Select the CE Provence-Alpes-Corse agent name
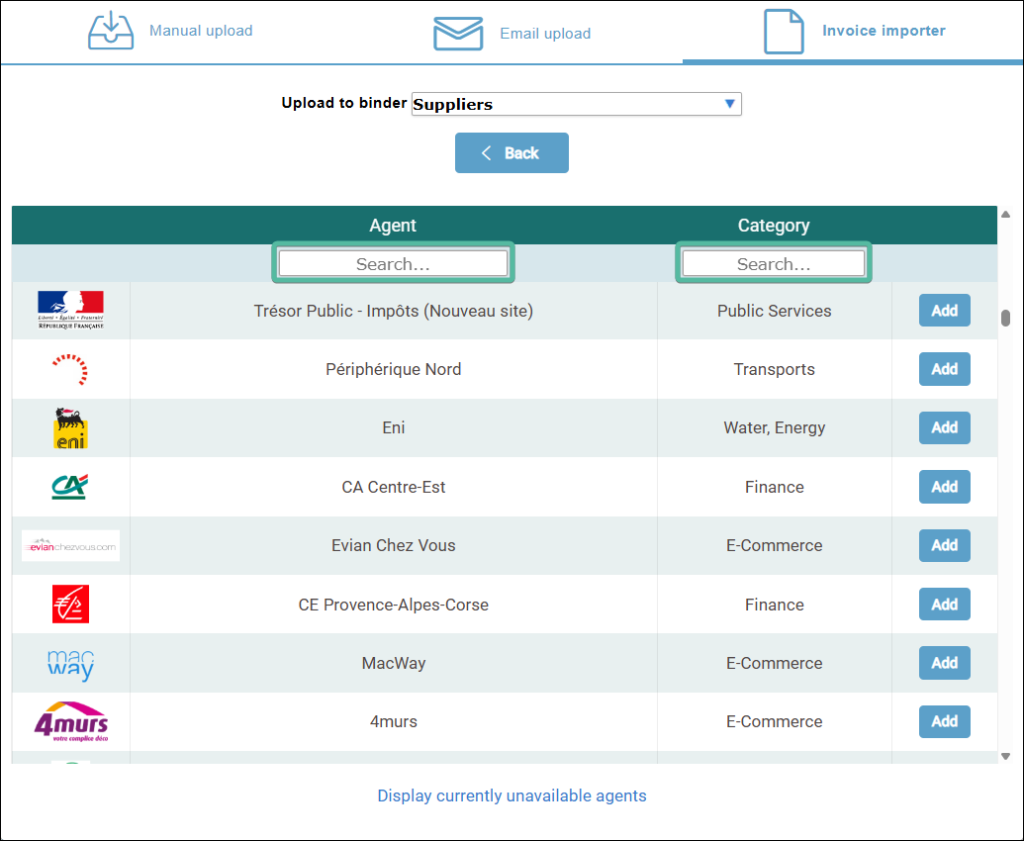 (393, 605)
